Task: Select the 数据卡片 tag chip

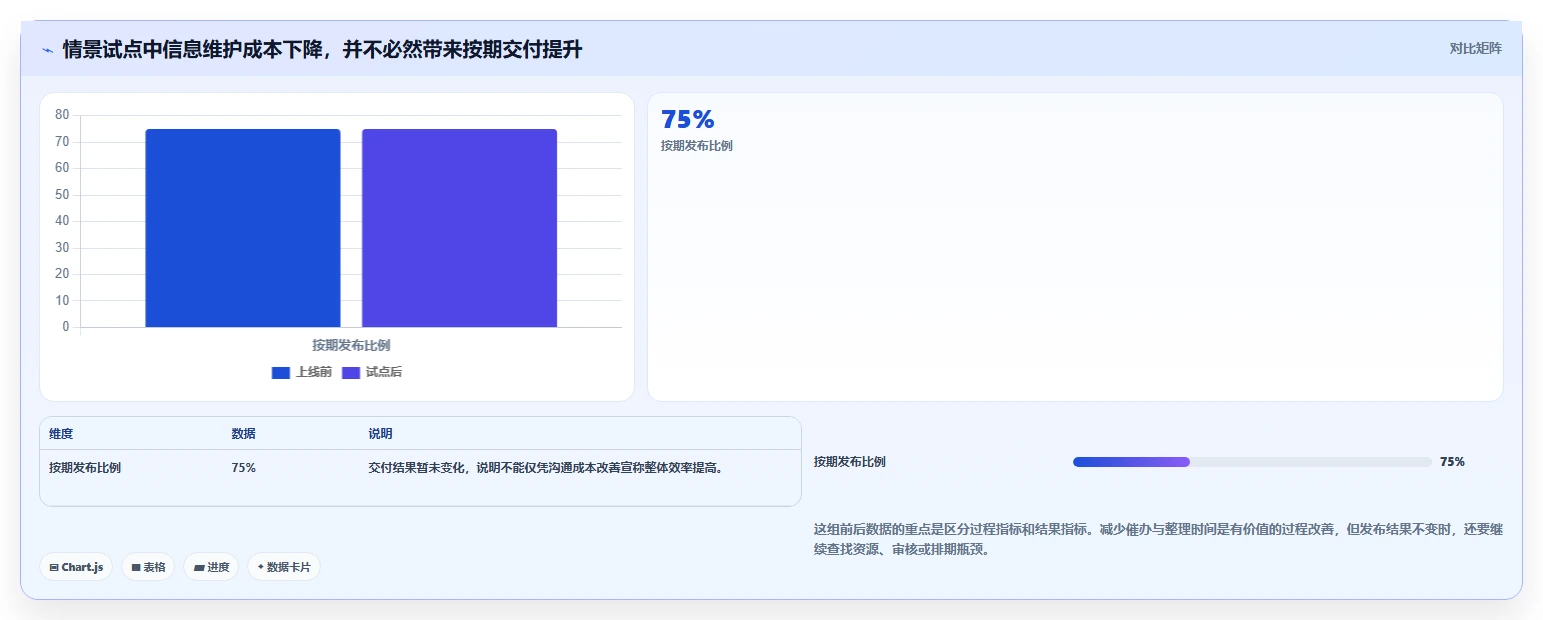Action: 284,567
